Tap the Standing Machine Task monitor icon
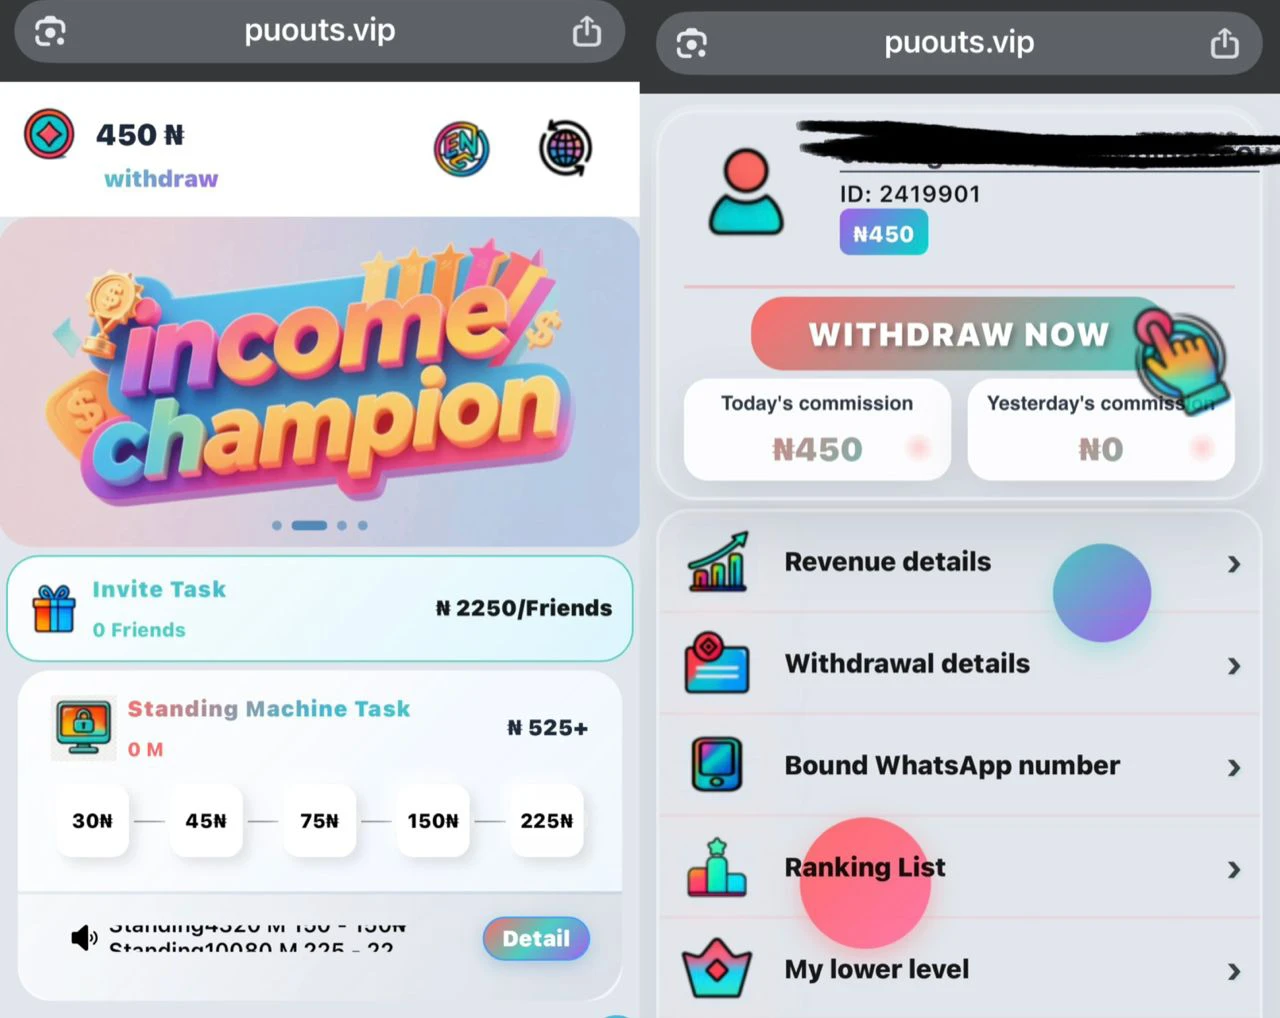 click(83, 727)
